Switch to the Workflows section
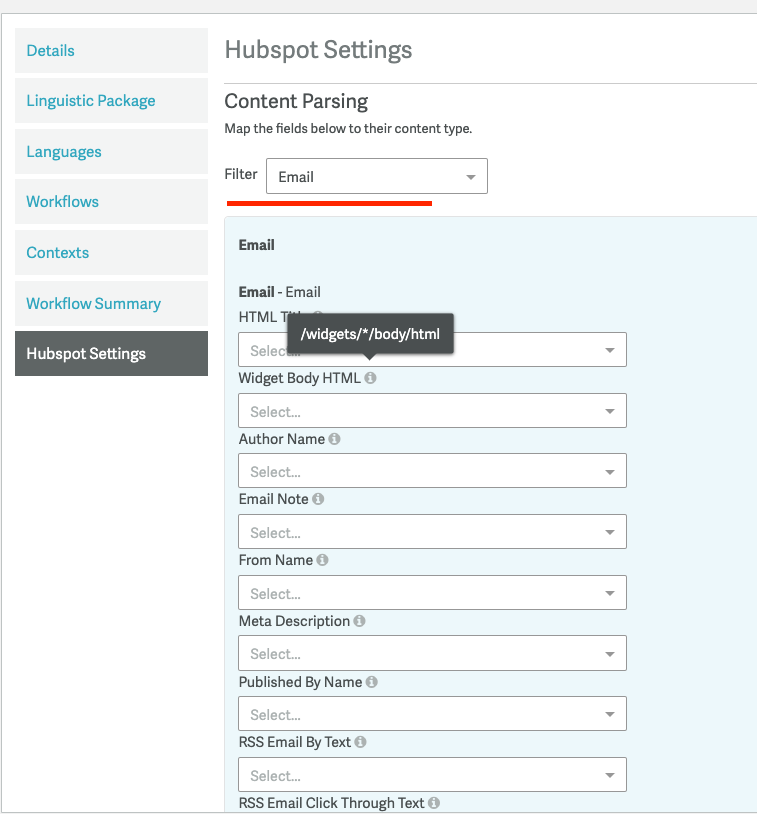 111,201
